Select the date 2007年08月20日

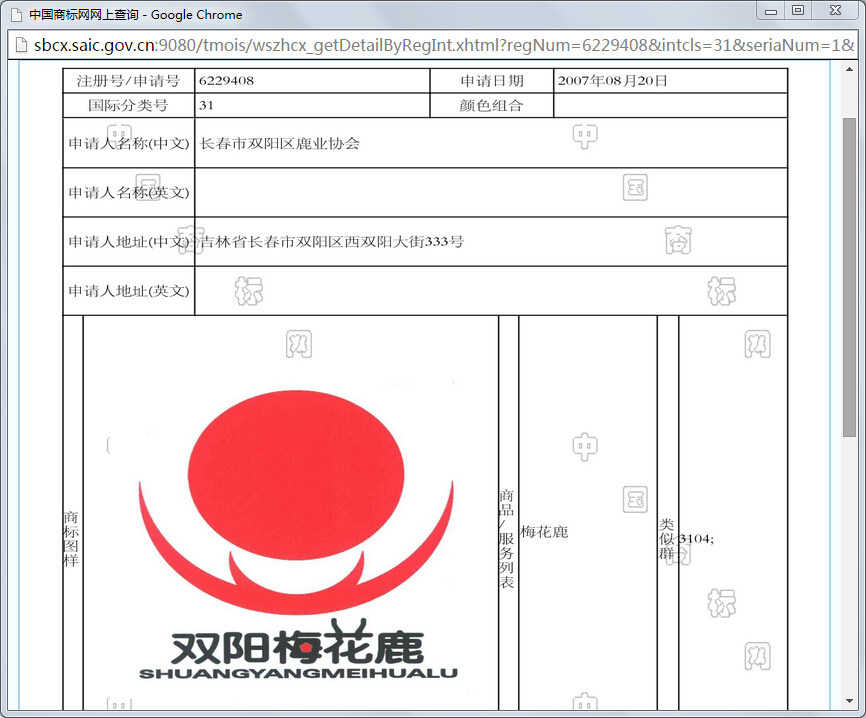point(612,81)
